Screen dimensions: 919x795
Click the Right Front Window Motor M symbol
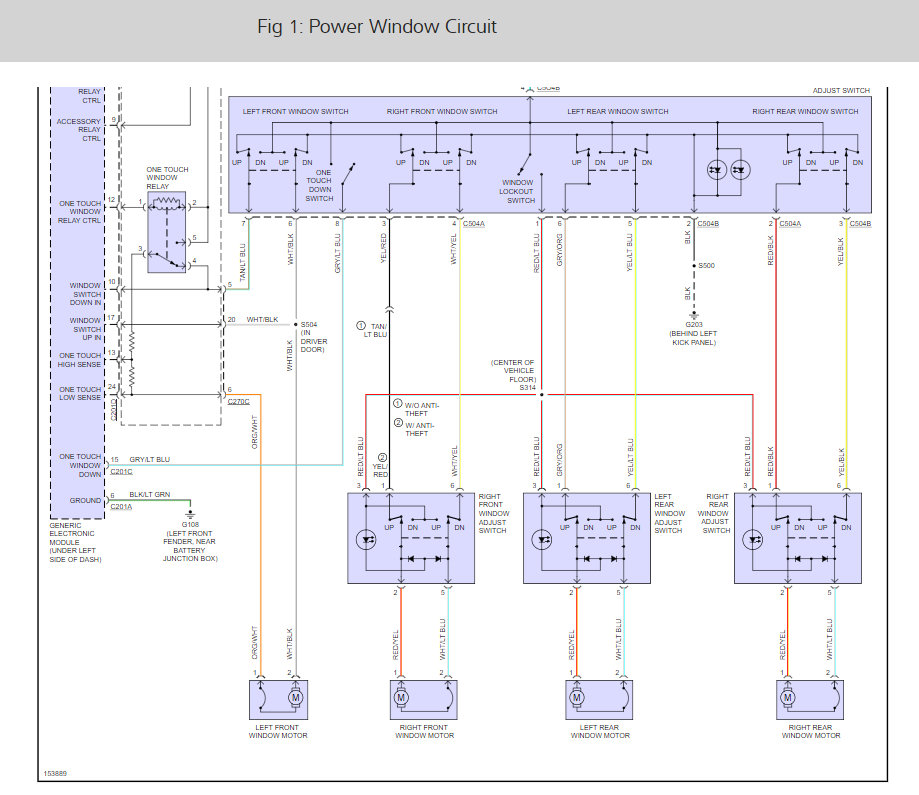[401, 698]
